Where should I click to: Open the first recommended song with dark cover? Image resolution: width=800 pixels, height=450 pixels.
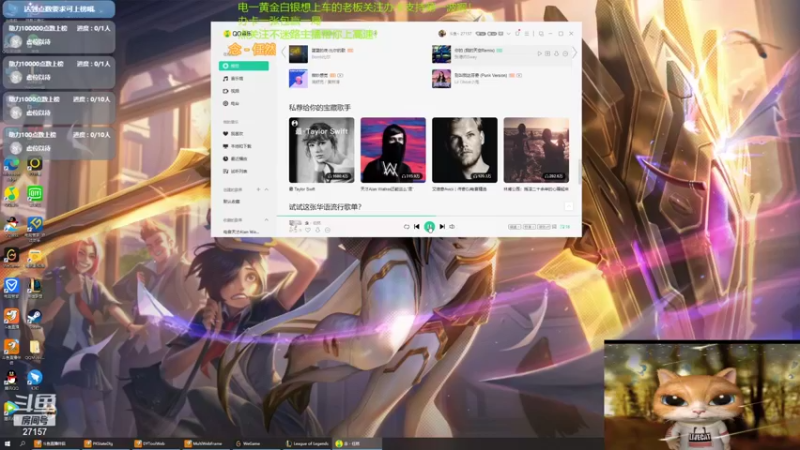click(x=298, y=54)
